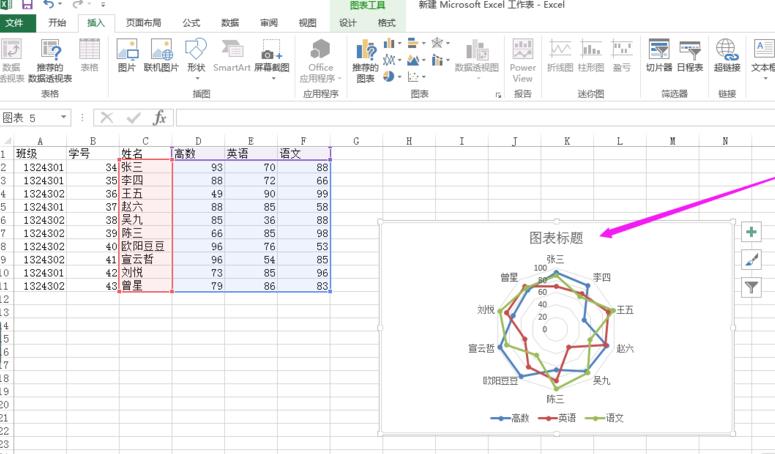This screenshot has height=454, width=775.
Task: Insert a Slicer (切片器)
Action: click(659, 55)
